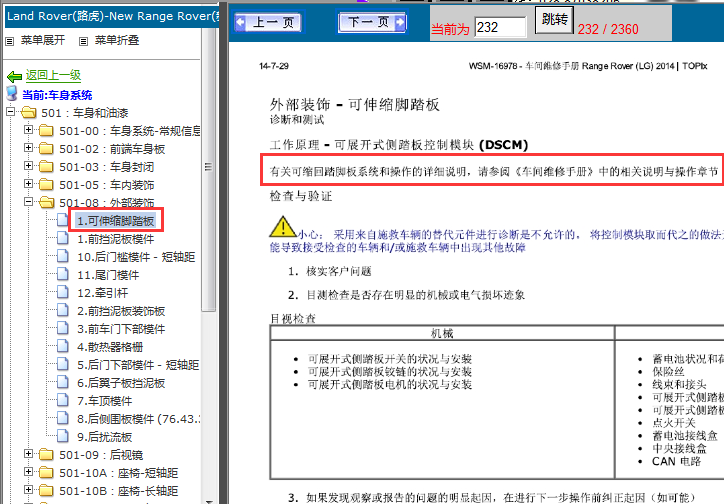Click the 当前:车身系统 computer icon

click(x=12, y=94)
